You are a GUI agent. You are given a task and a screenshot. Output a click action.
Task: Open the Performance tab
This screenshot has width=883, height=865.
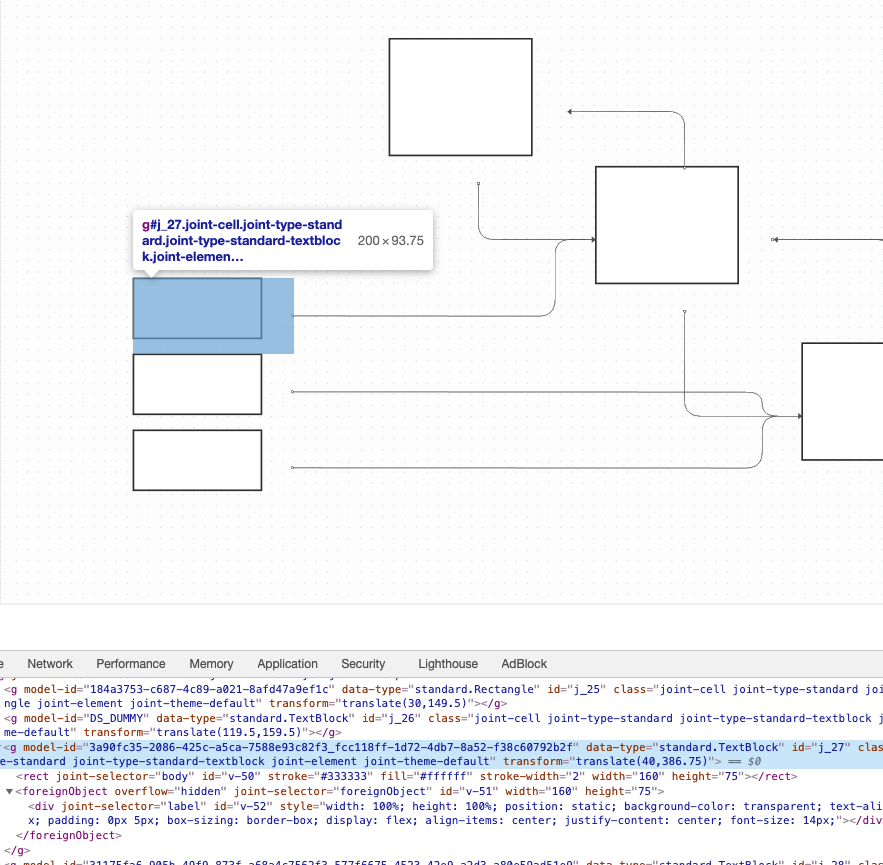point(130,663)
